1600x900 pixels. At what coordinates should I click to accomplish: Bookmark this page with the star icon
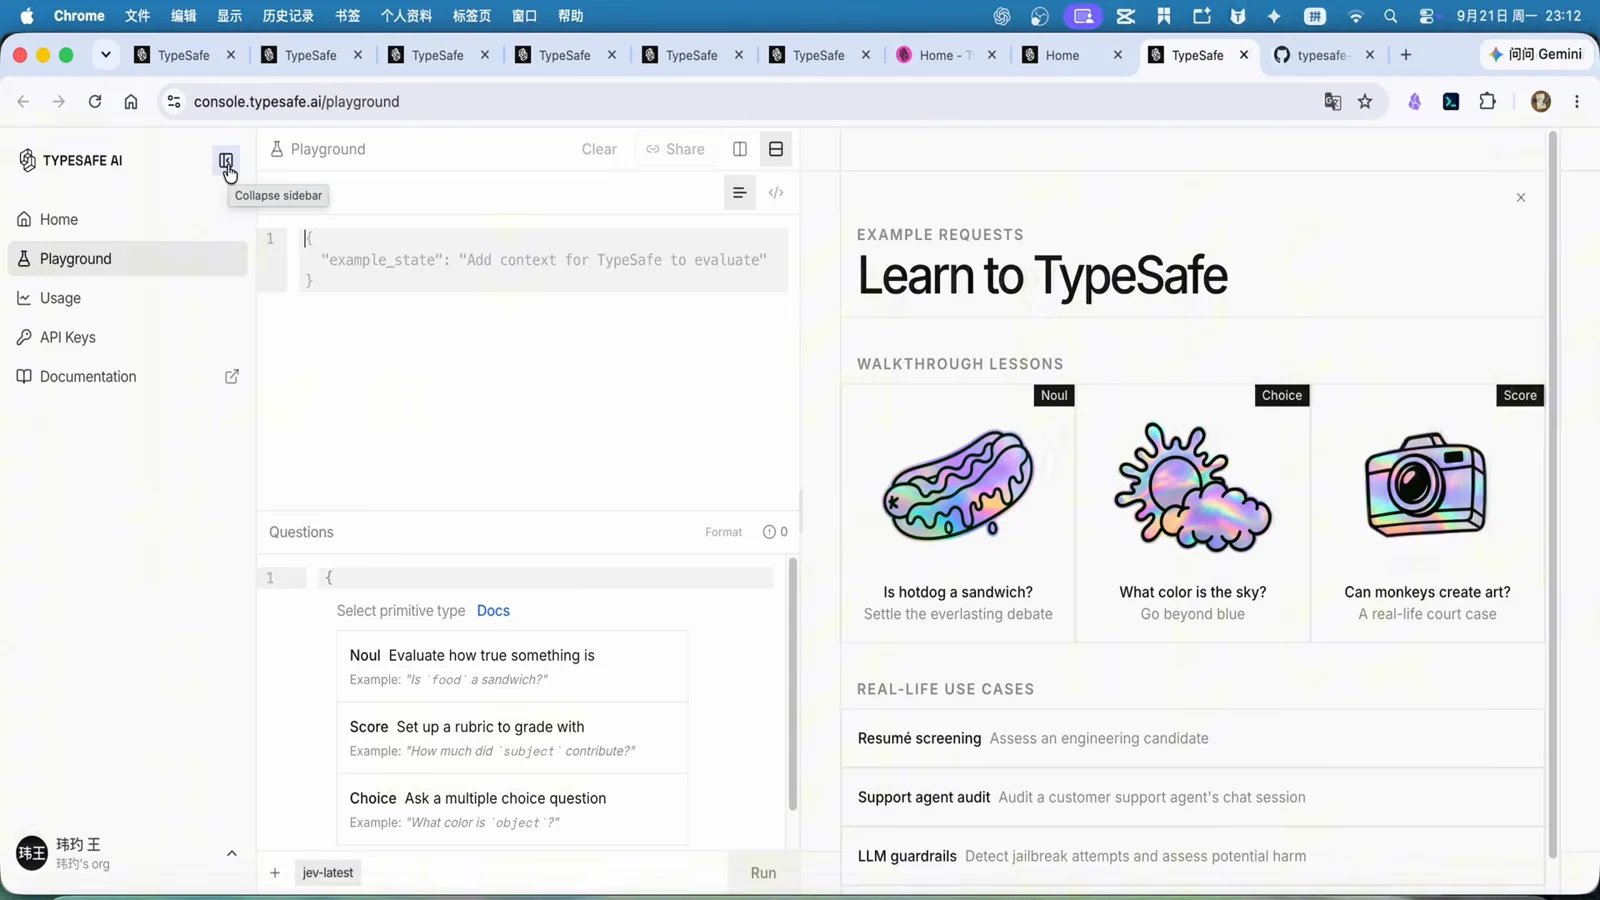click(x=1365, y=102)
